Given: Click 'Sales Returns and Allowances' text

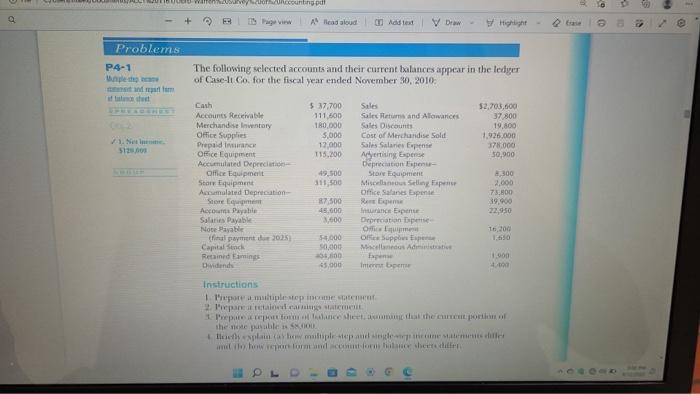Looking at the screenshot, I should point(410,116).
